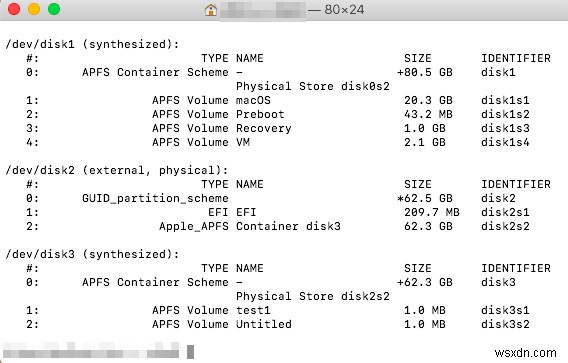Click the 'disk1s1' identifier
Screen dimensions: 568x363
[x=505, y=100]
